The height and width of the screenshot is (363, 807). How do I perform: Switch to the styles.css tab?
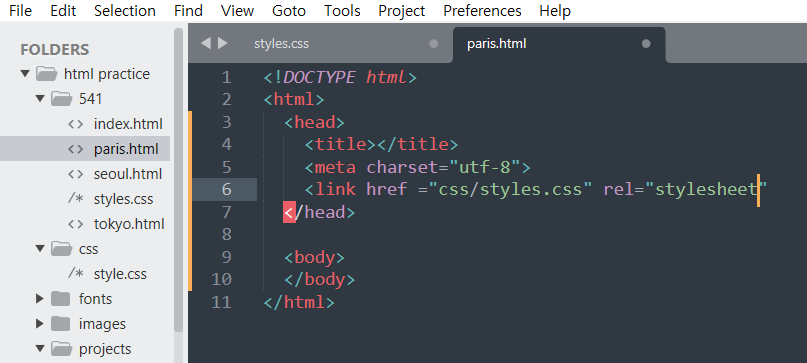(281, 44)
